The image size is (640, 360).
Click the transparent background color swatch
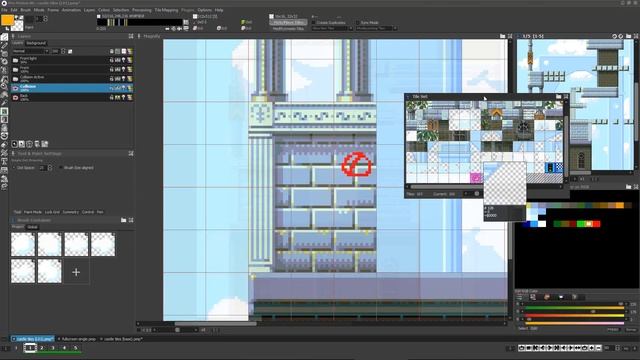click(x=17, y=25)
